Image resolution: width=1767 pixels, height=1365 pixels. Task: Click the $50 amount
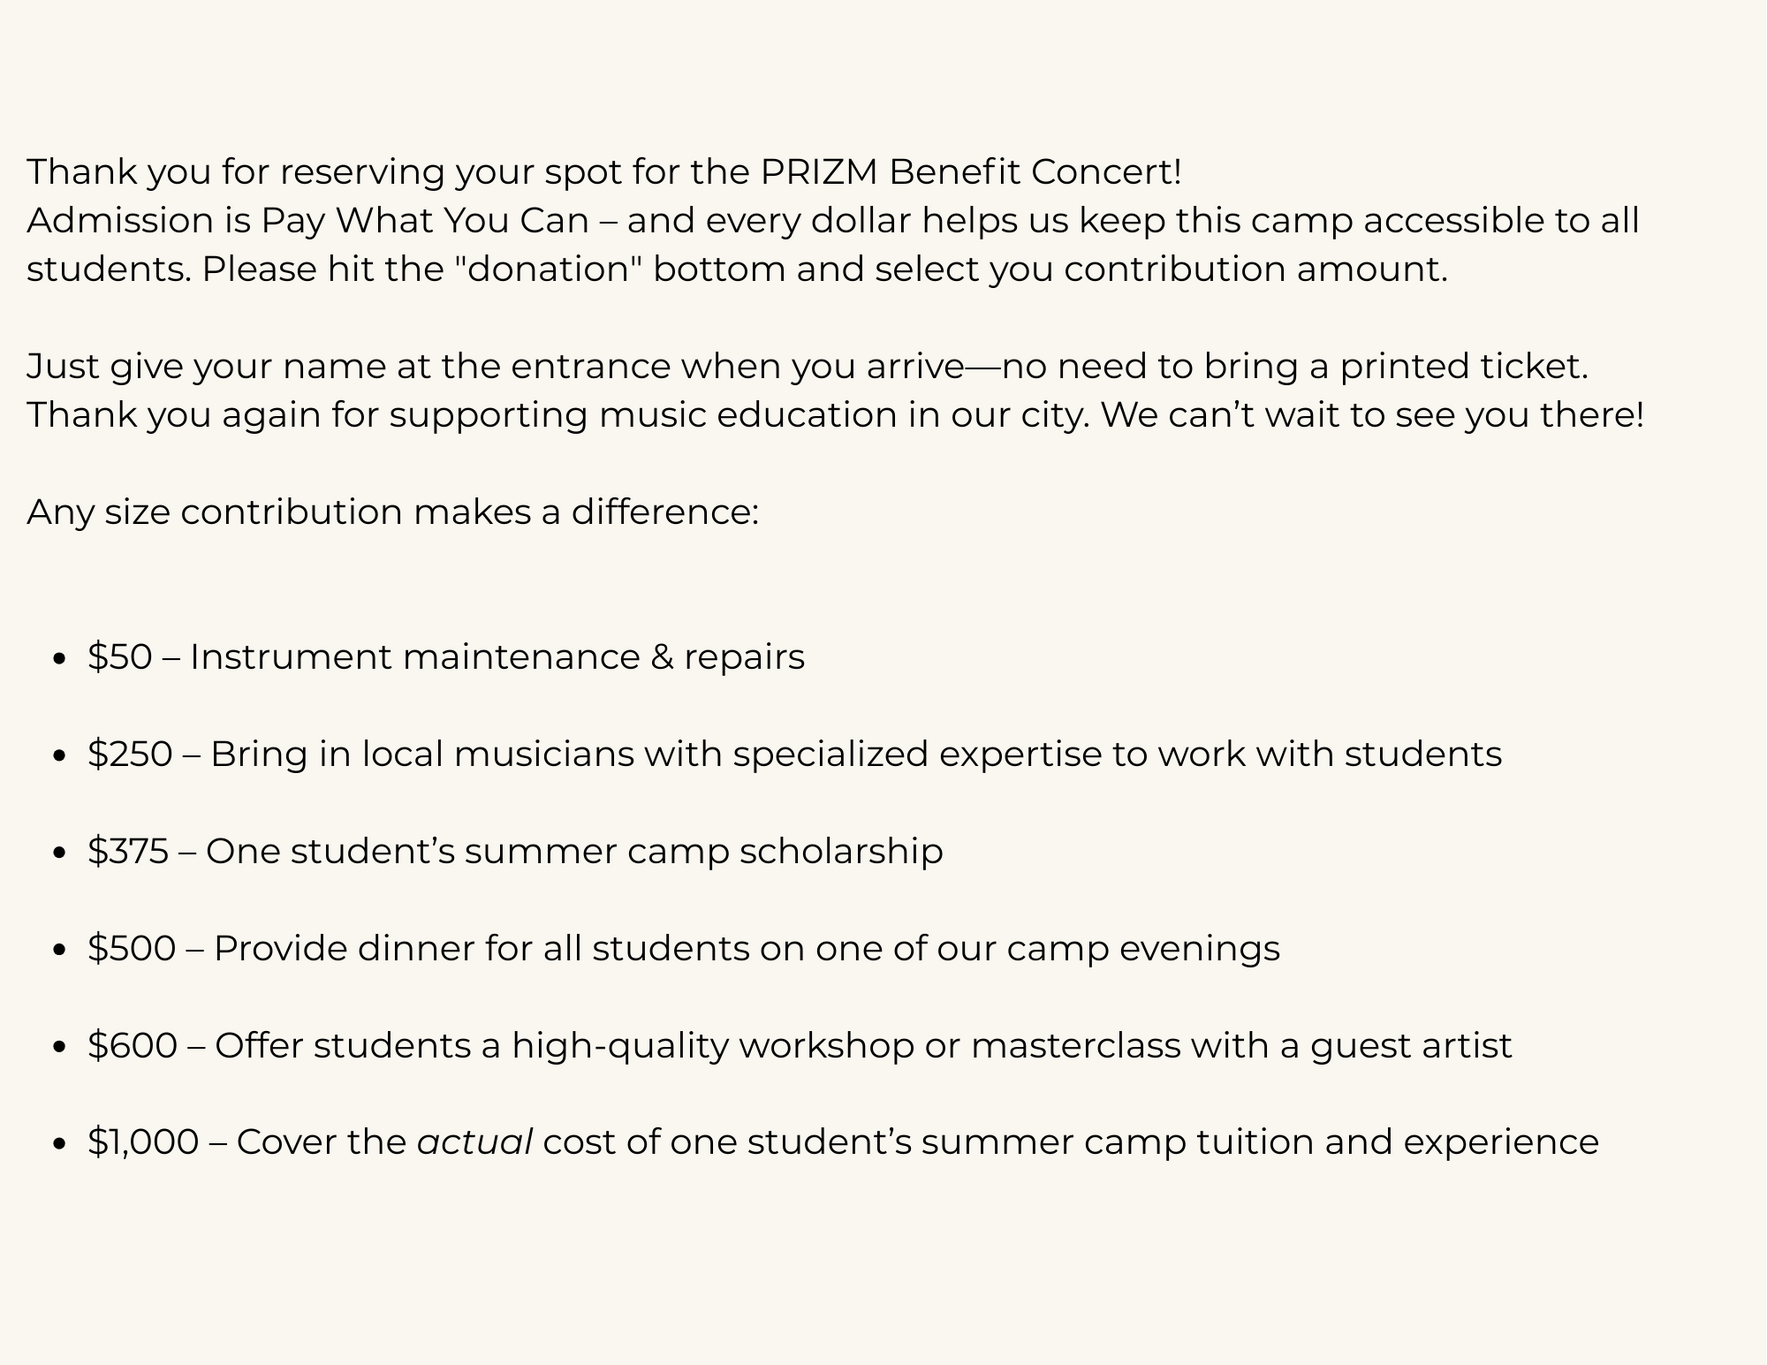[x=119, y=657]
